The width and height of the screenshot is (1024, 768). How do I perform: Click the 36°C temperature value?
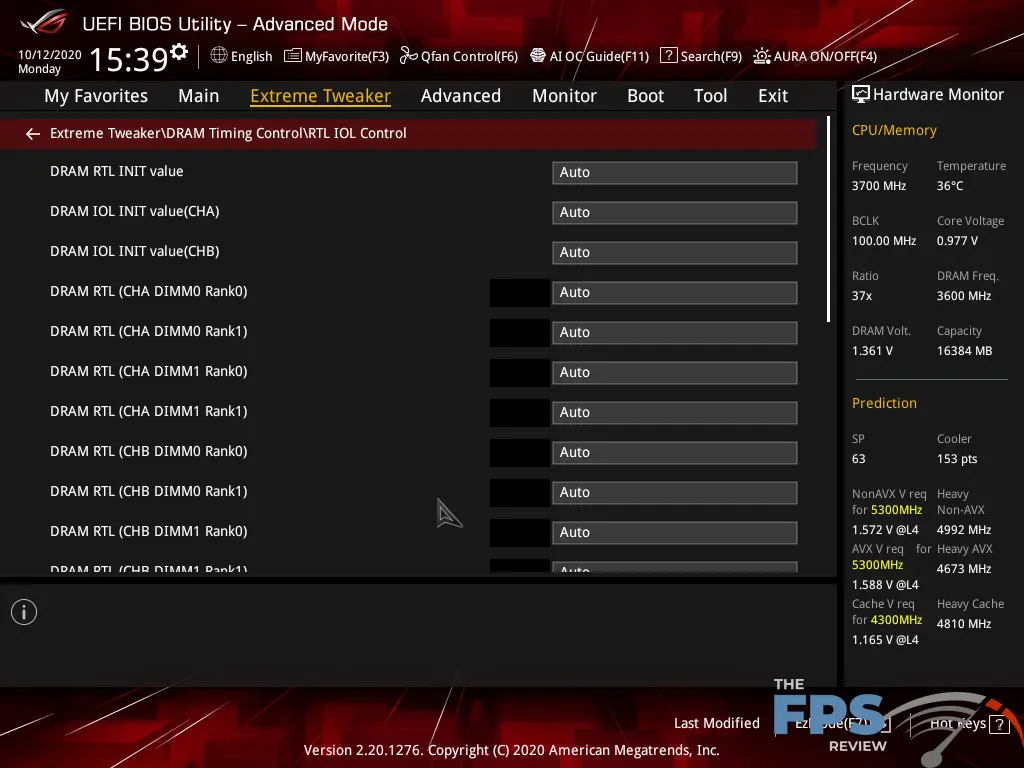(x=950, y=186)
